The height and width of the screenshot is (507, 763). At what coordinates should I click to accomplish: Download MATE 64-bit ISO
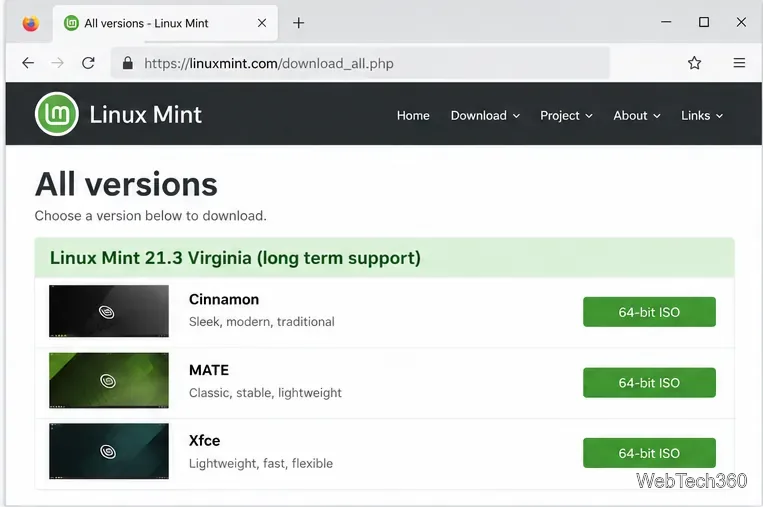pyautogui.click(x=649, y=383)
